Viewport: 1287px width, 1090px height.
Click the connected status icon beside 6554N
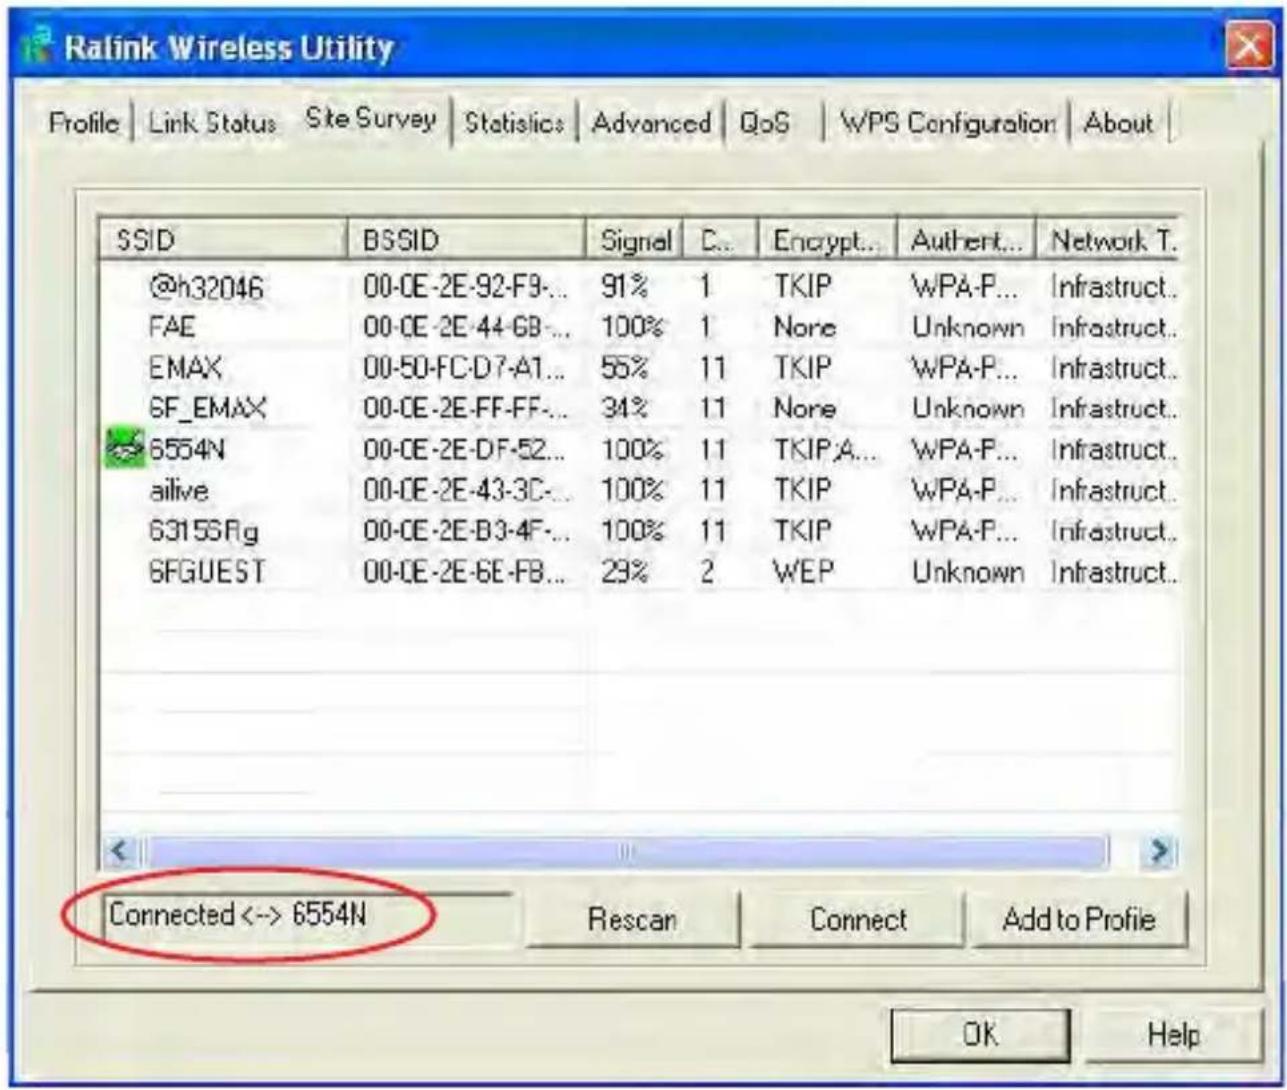pos(124,450)
